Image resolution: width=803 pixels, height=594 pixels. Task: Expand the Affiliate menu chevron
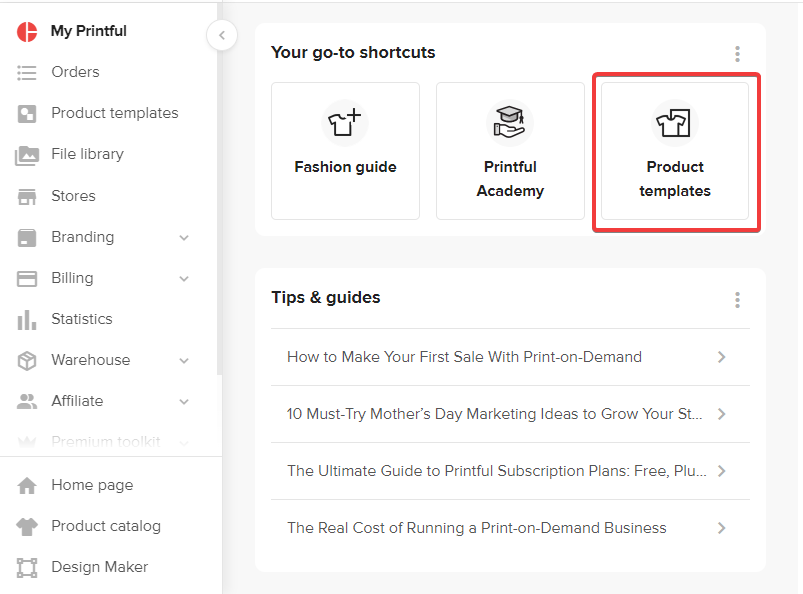point(184,401)
